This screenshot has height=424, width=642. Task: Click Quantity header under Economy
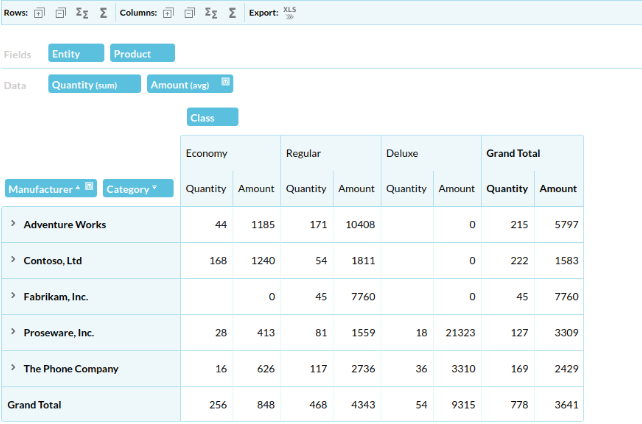click(x=206, y=189)
